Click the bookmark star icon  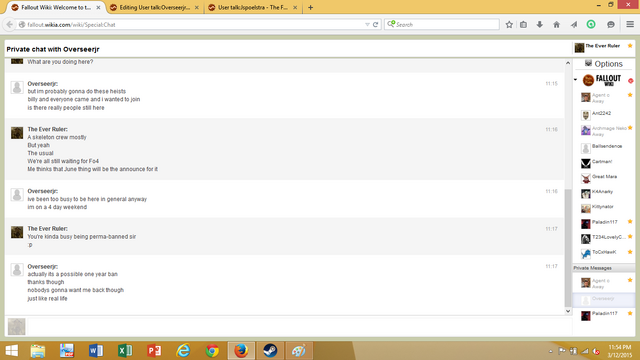509,24
